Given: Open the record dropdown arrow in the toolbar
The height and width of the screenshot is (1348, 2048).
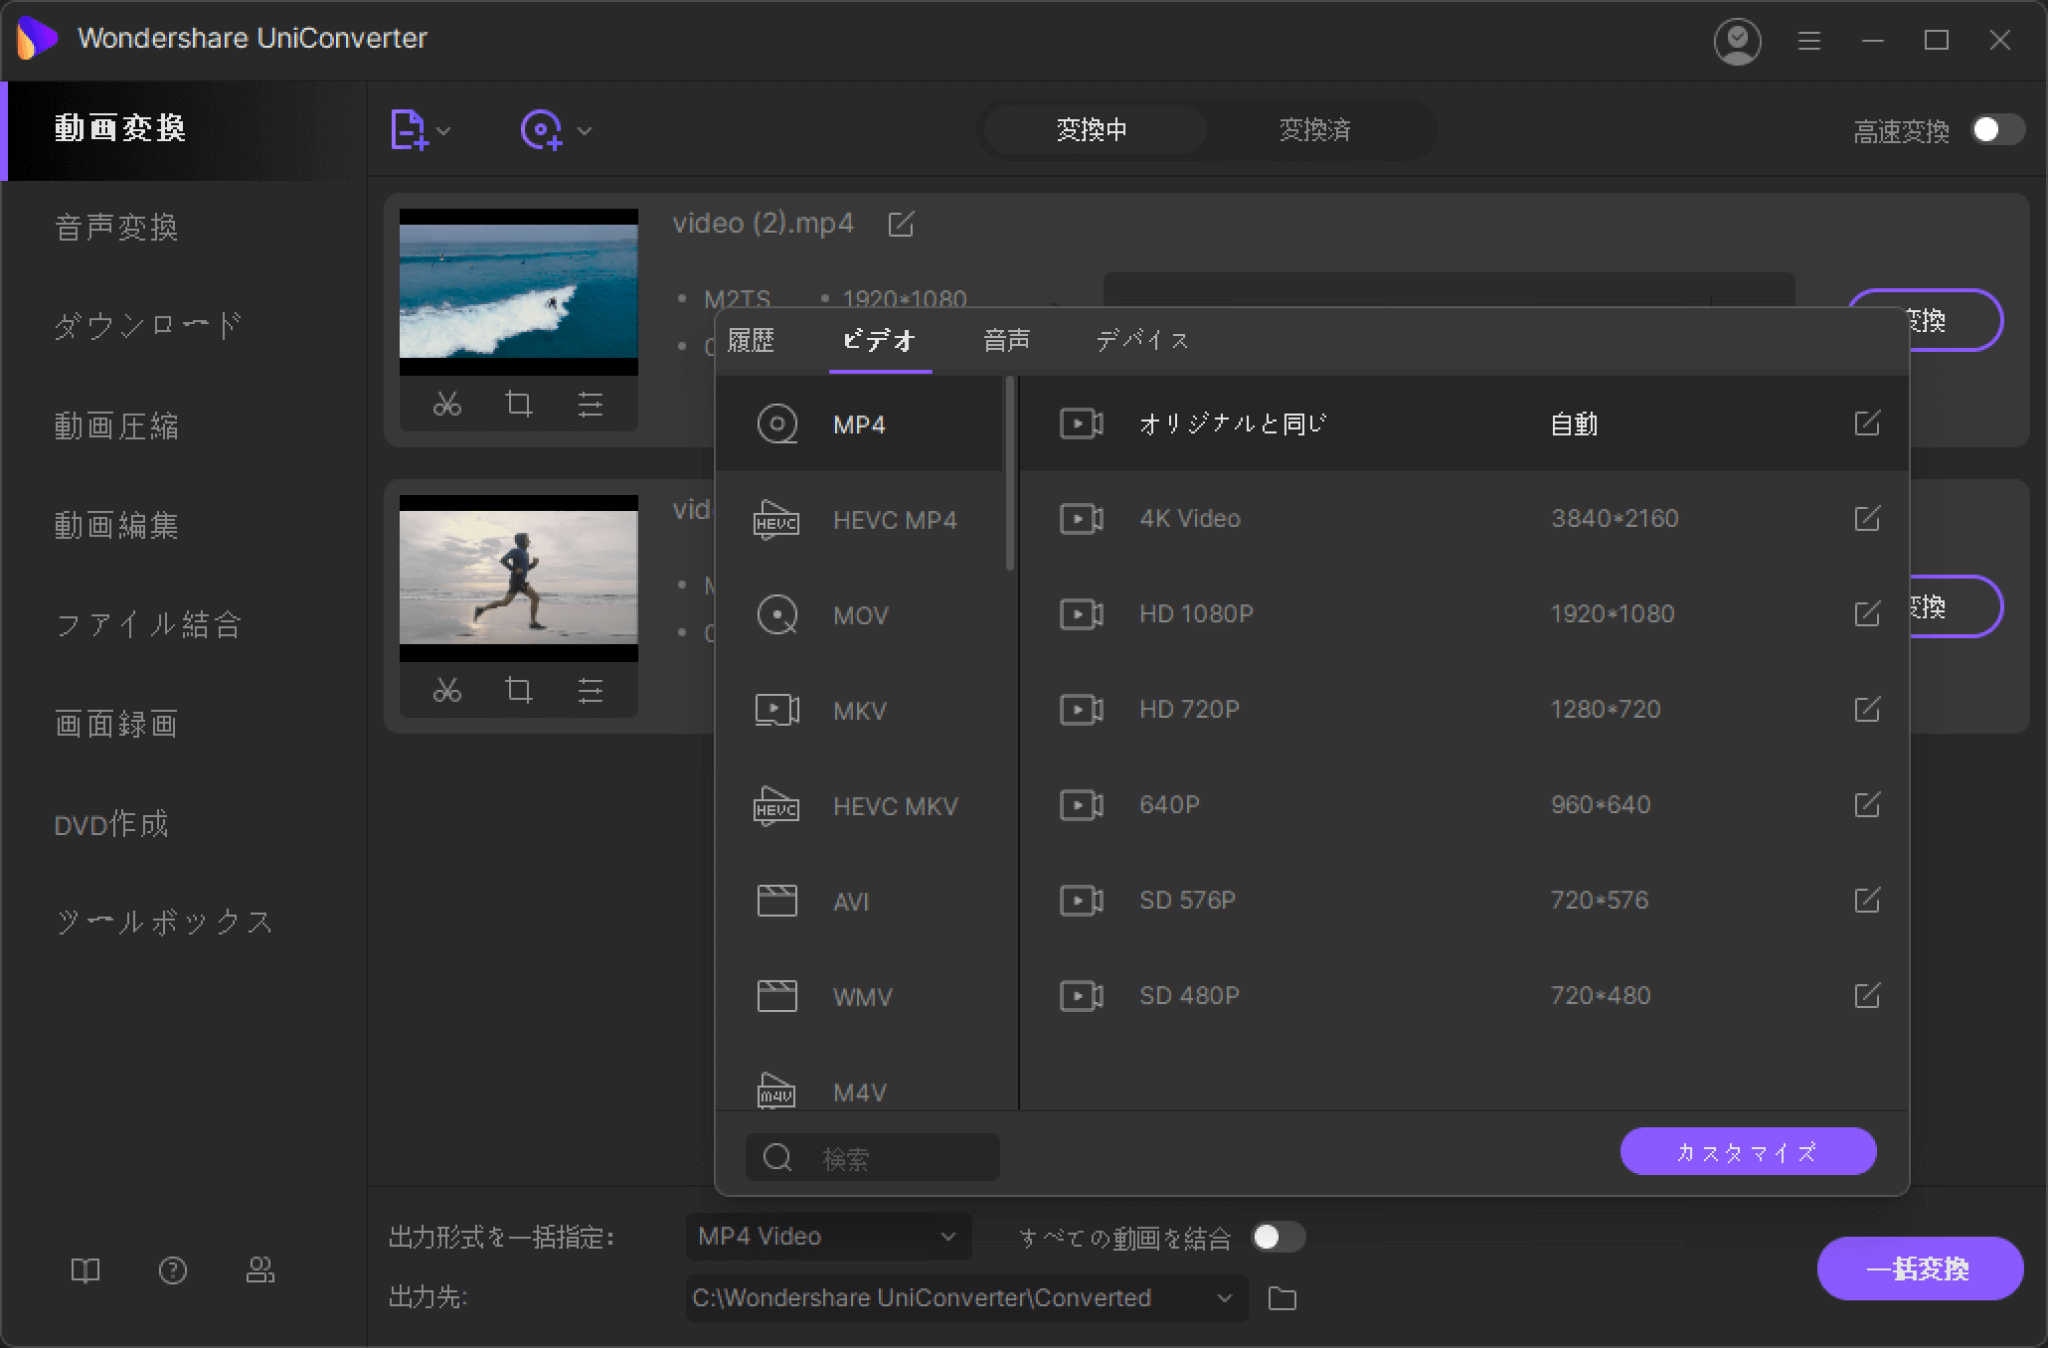Looking at the screenshot, I should pyautogui.click(x=585, y=131).
